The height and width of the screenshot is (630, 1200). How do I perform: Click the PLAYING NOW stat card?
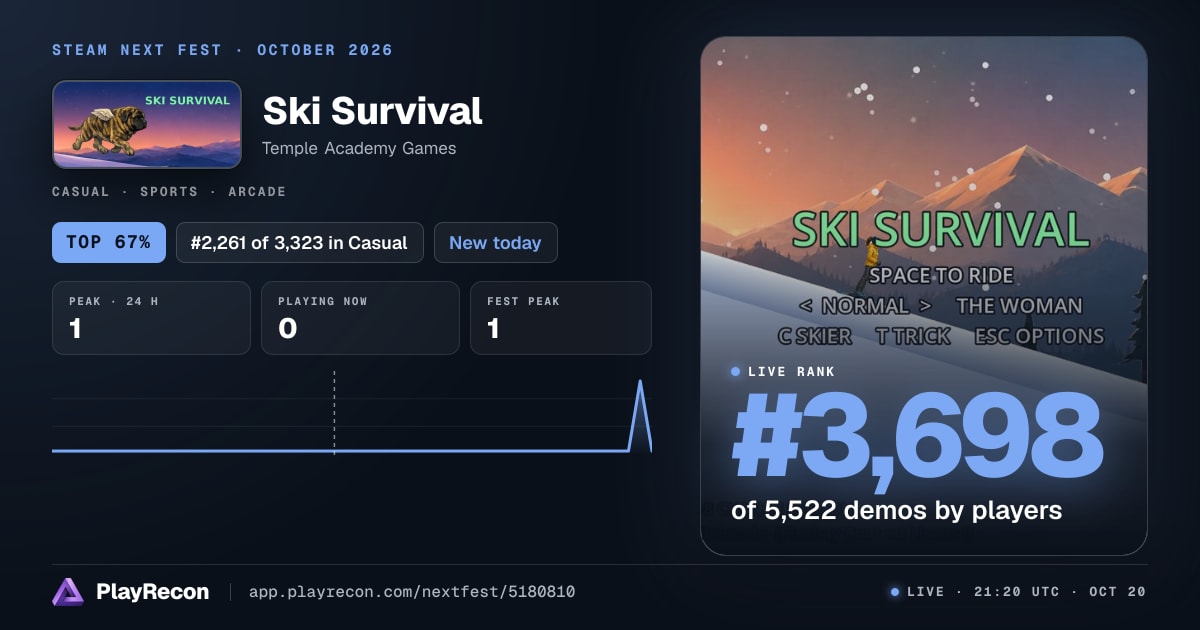click(x=360, y=318)
